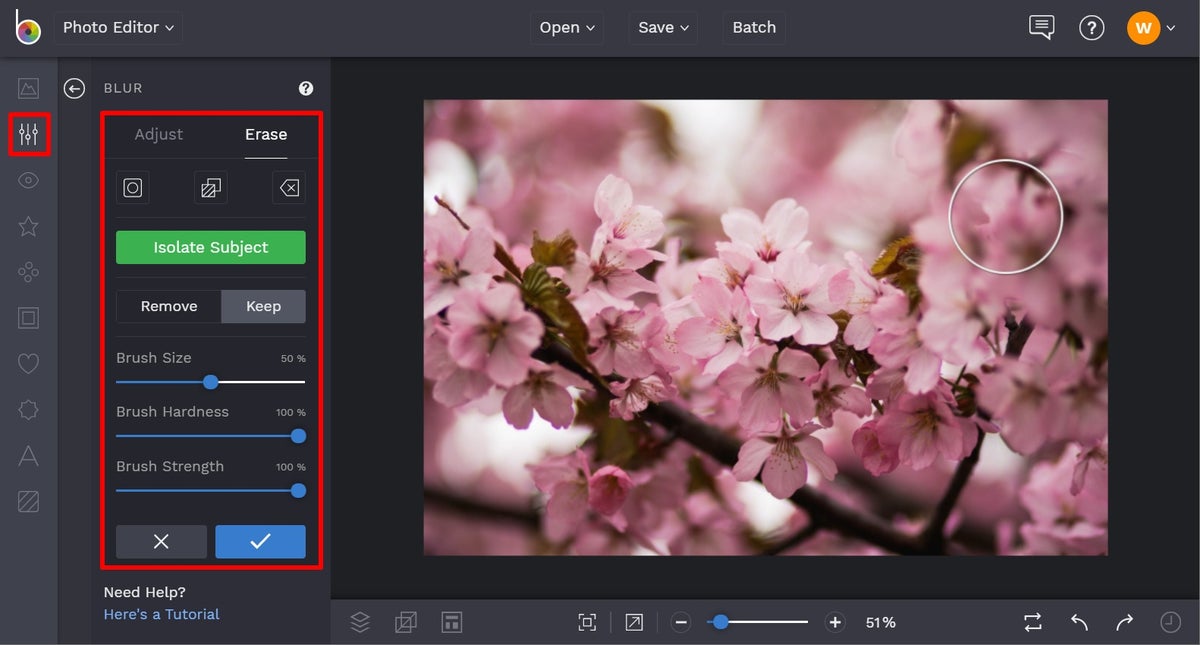This screenshot has height=645, width=1200.
Task: Open the Touch Up eye icon
Action: (28, 180)
